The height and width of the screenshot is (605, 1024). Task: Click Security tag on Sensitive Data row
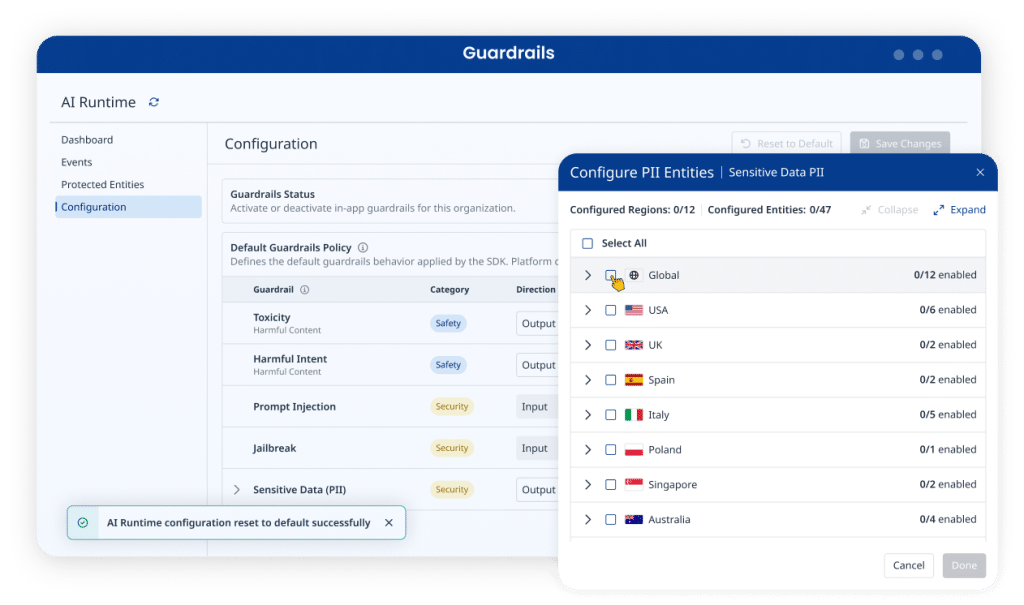pos(452,489)
